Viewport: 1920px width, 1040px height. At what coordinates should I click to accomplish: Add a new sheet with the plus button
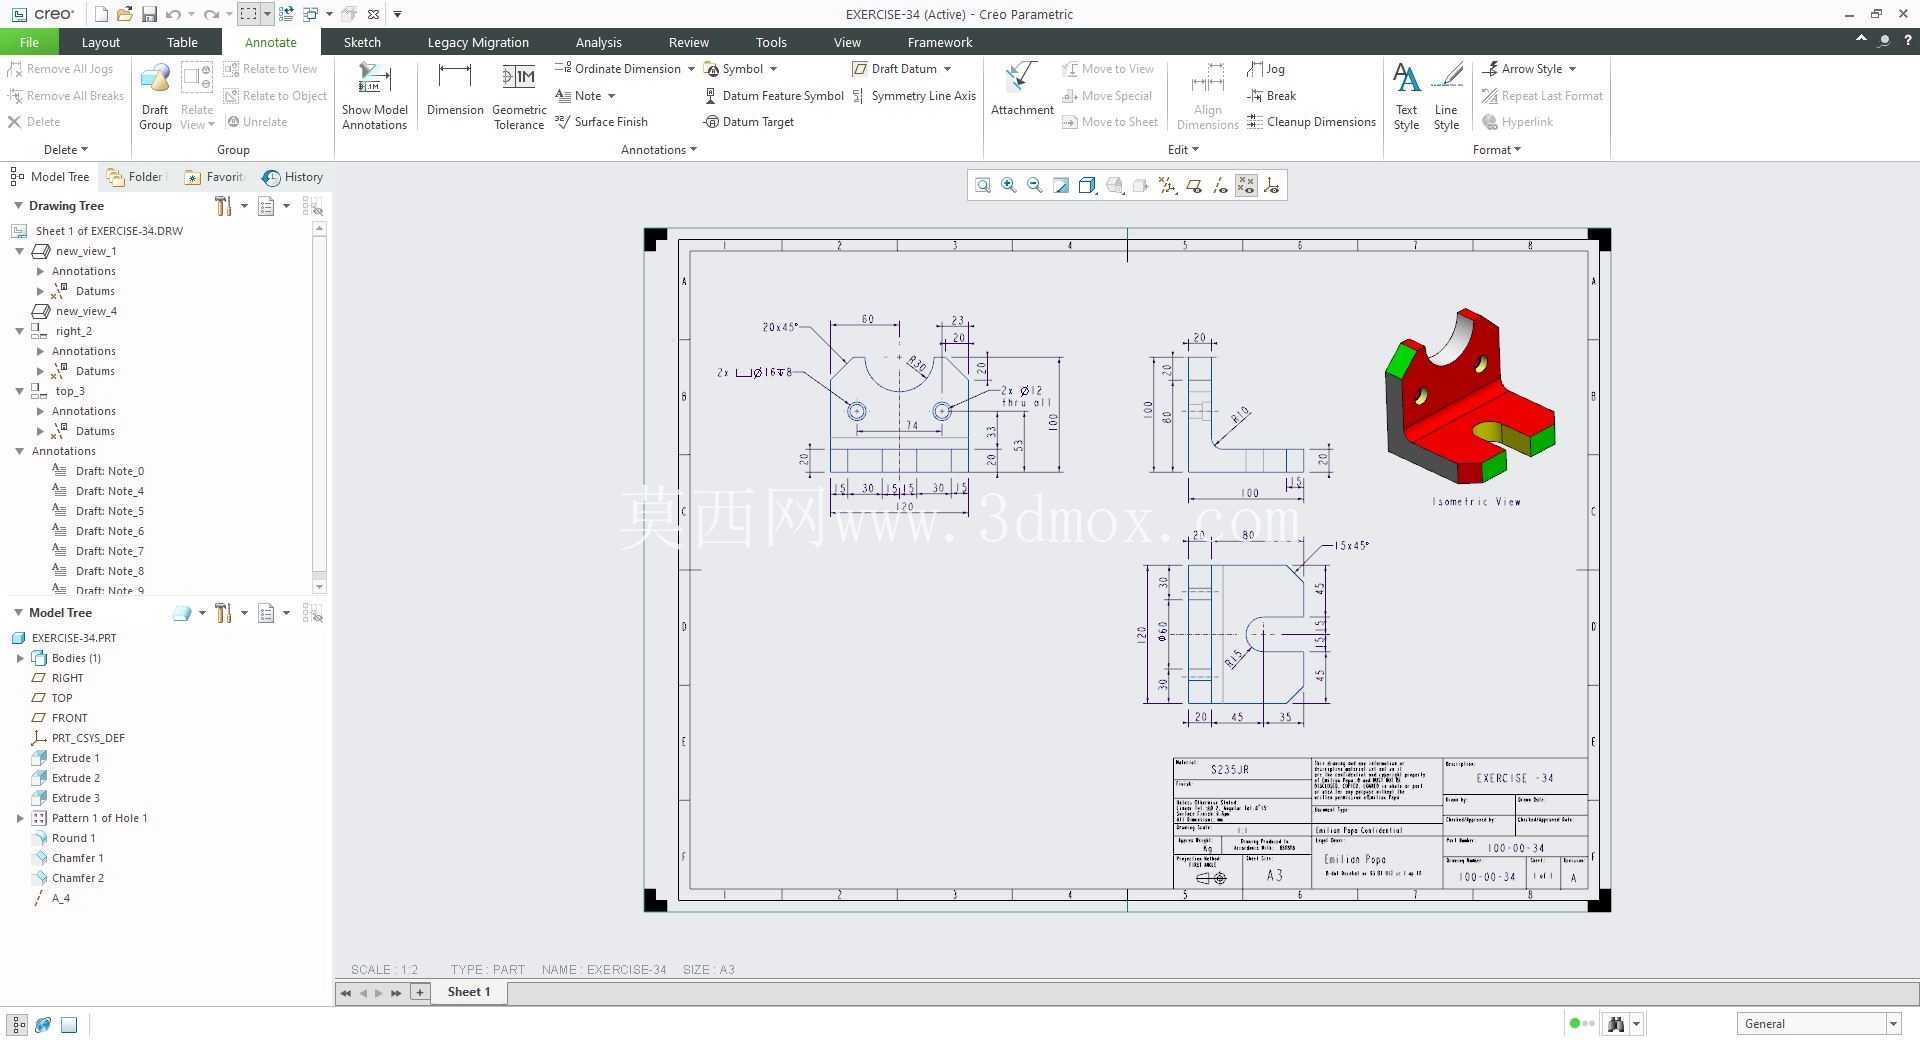click(x=420, y=992)
